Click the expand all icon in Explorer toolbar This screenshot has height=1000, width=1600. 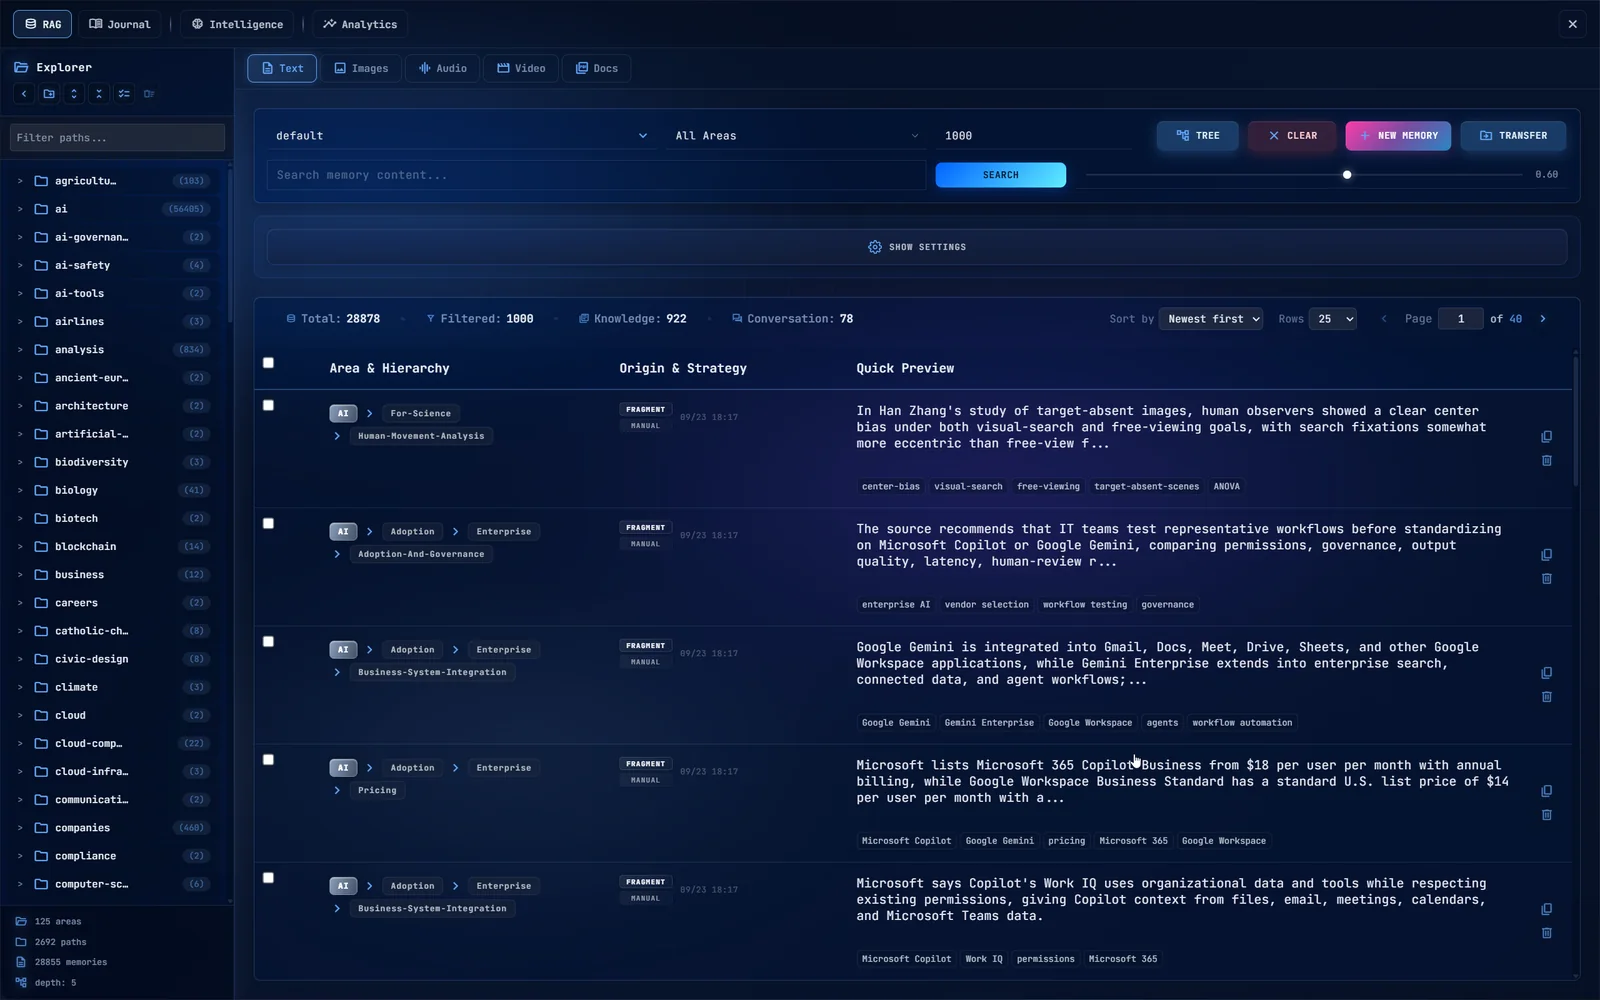click(x=74, y=94)
